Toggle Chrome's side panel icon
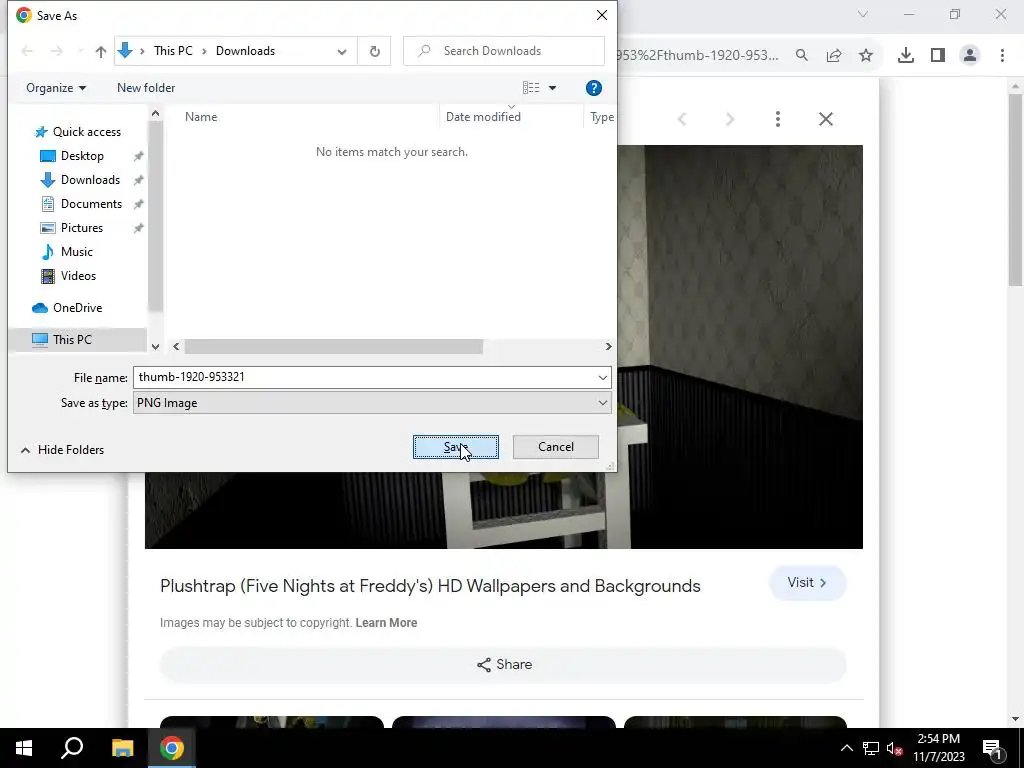The height and width of the screenshot is (768, 1024). 938,56
